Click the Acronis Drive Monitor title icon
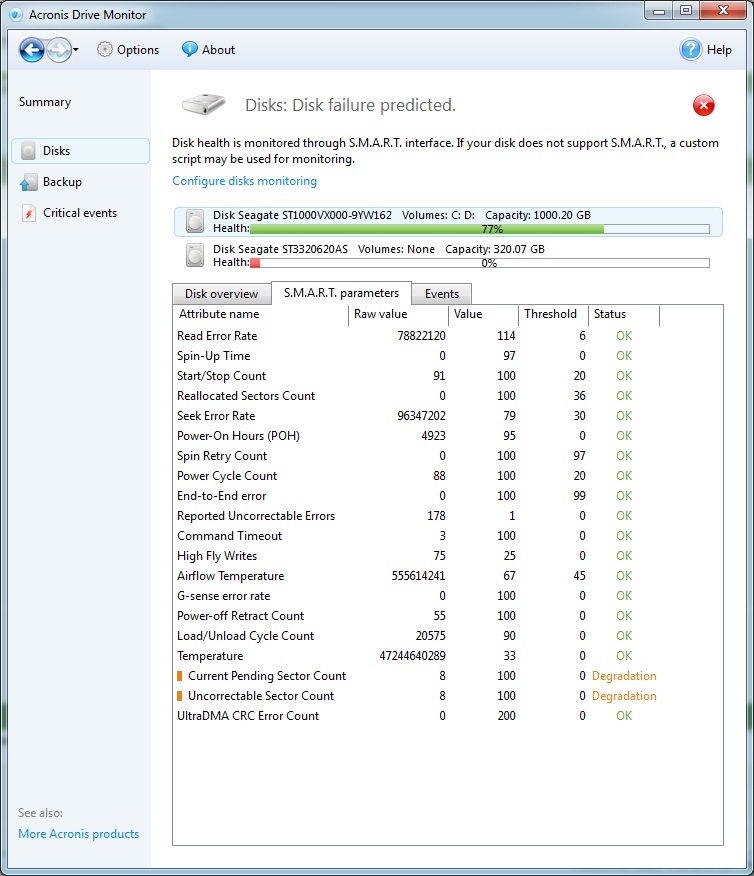Screen dimensions: 754x876 (16, 15)
